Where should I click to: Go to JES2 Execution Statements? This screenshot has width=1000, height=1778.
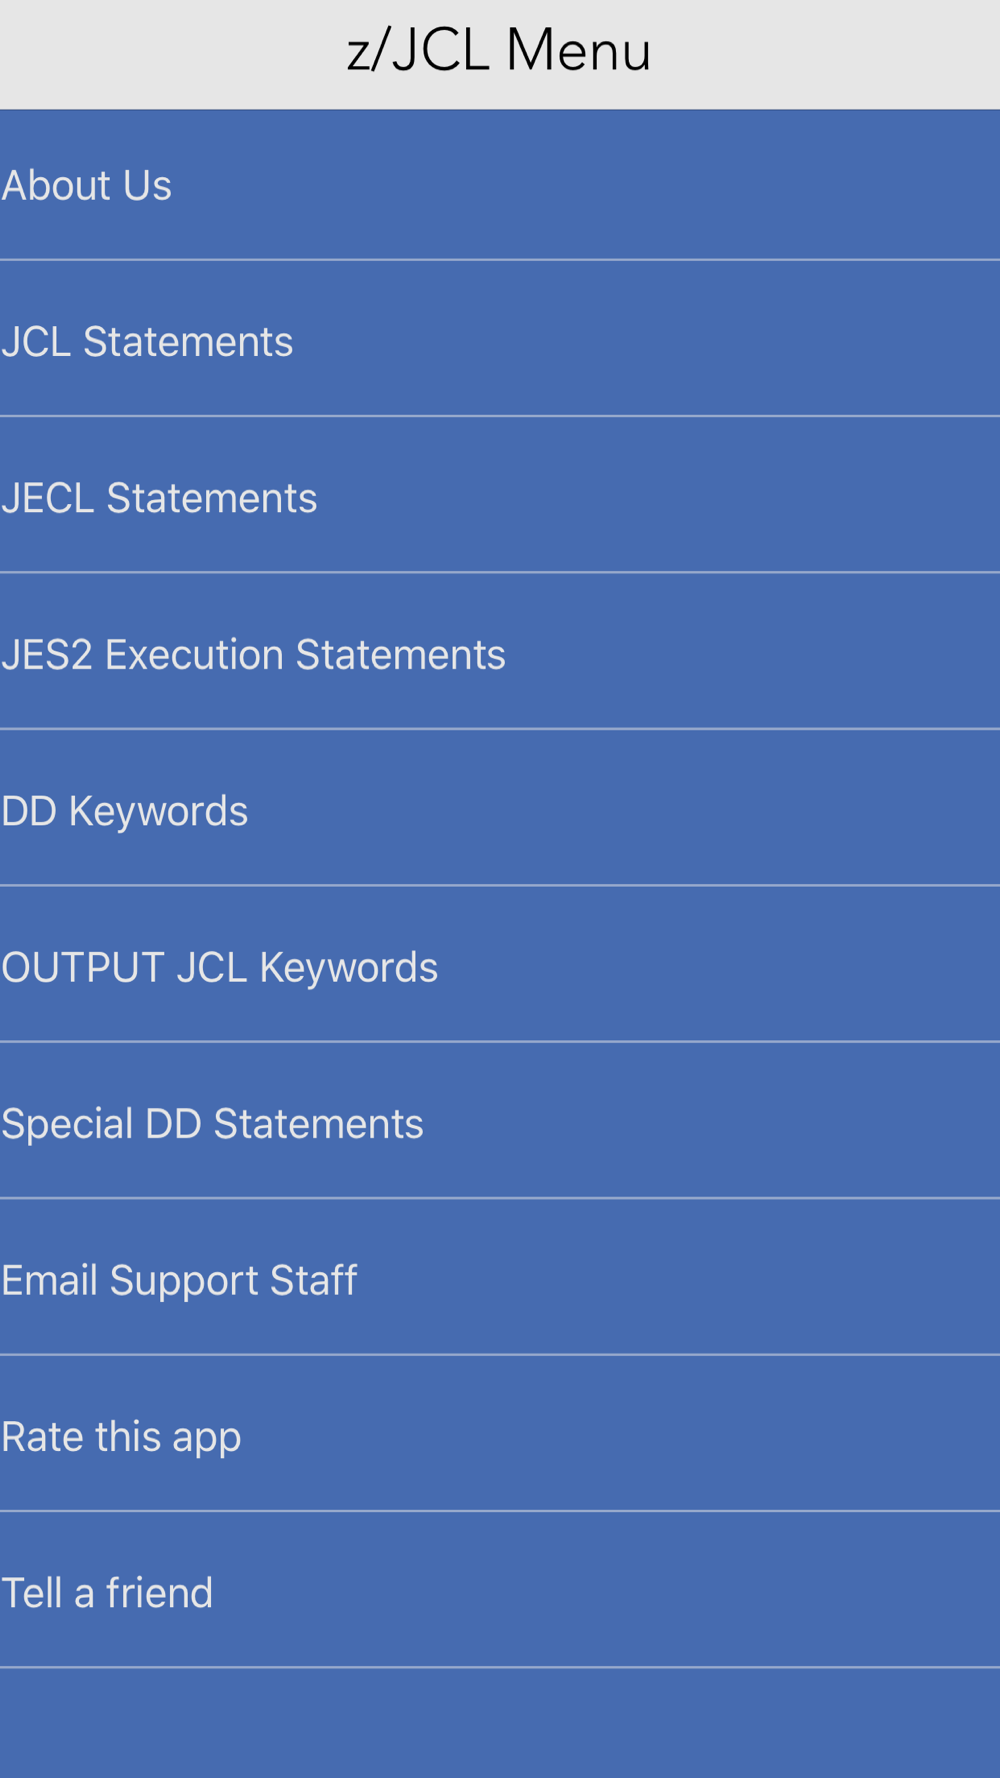coord(500,654)
